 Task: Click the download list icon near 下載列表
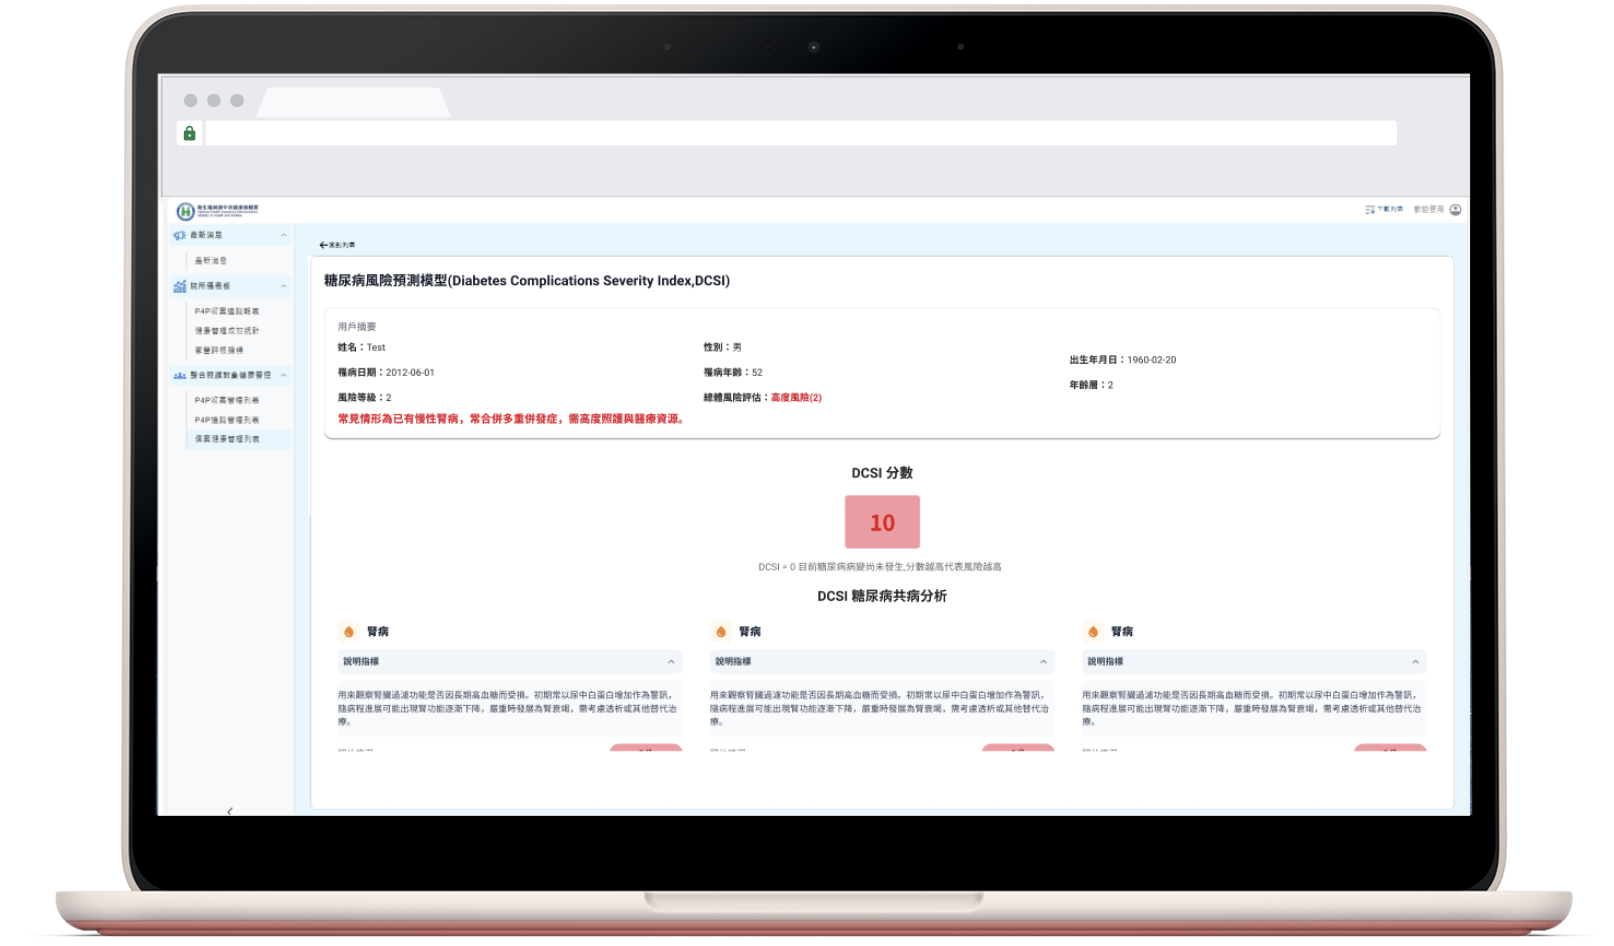click(x=1370, y=209)
